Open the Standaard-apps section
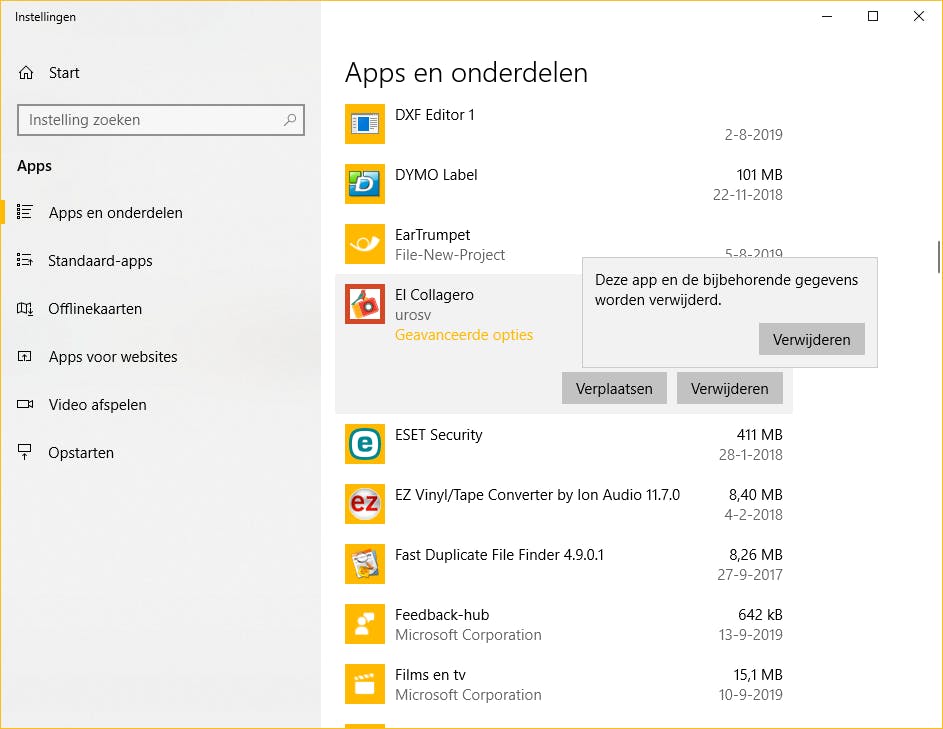Viewport: 943px width, 729px height. 100,260
